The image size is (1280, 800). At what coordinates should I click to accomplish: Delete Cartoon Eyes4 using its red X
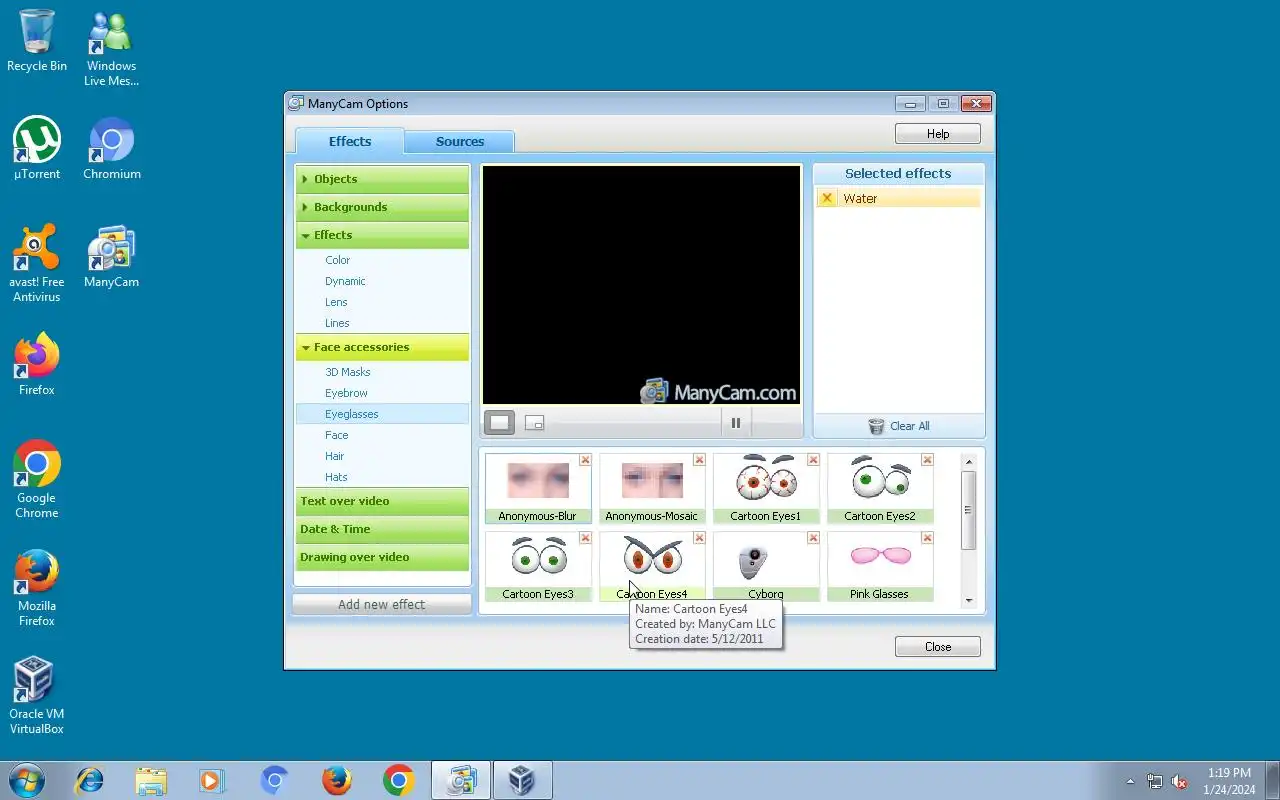699,538
